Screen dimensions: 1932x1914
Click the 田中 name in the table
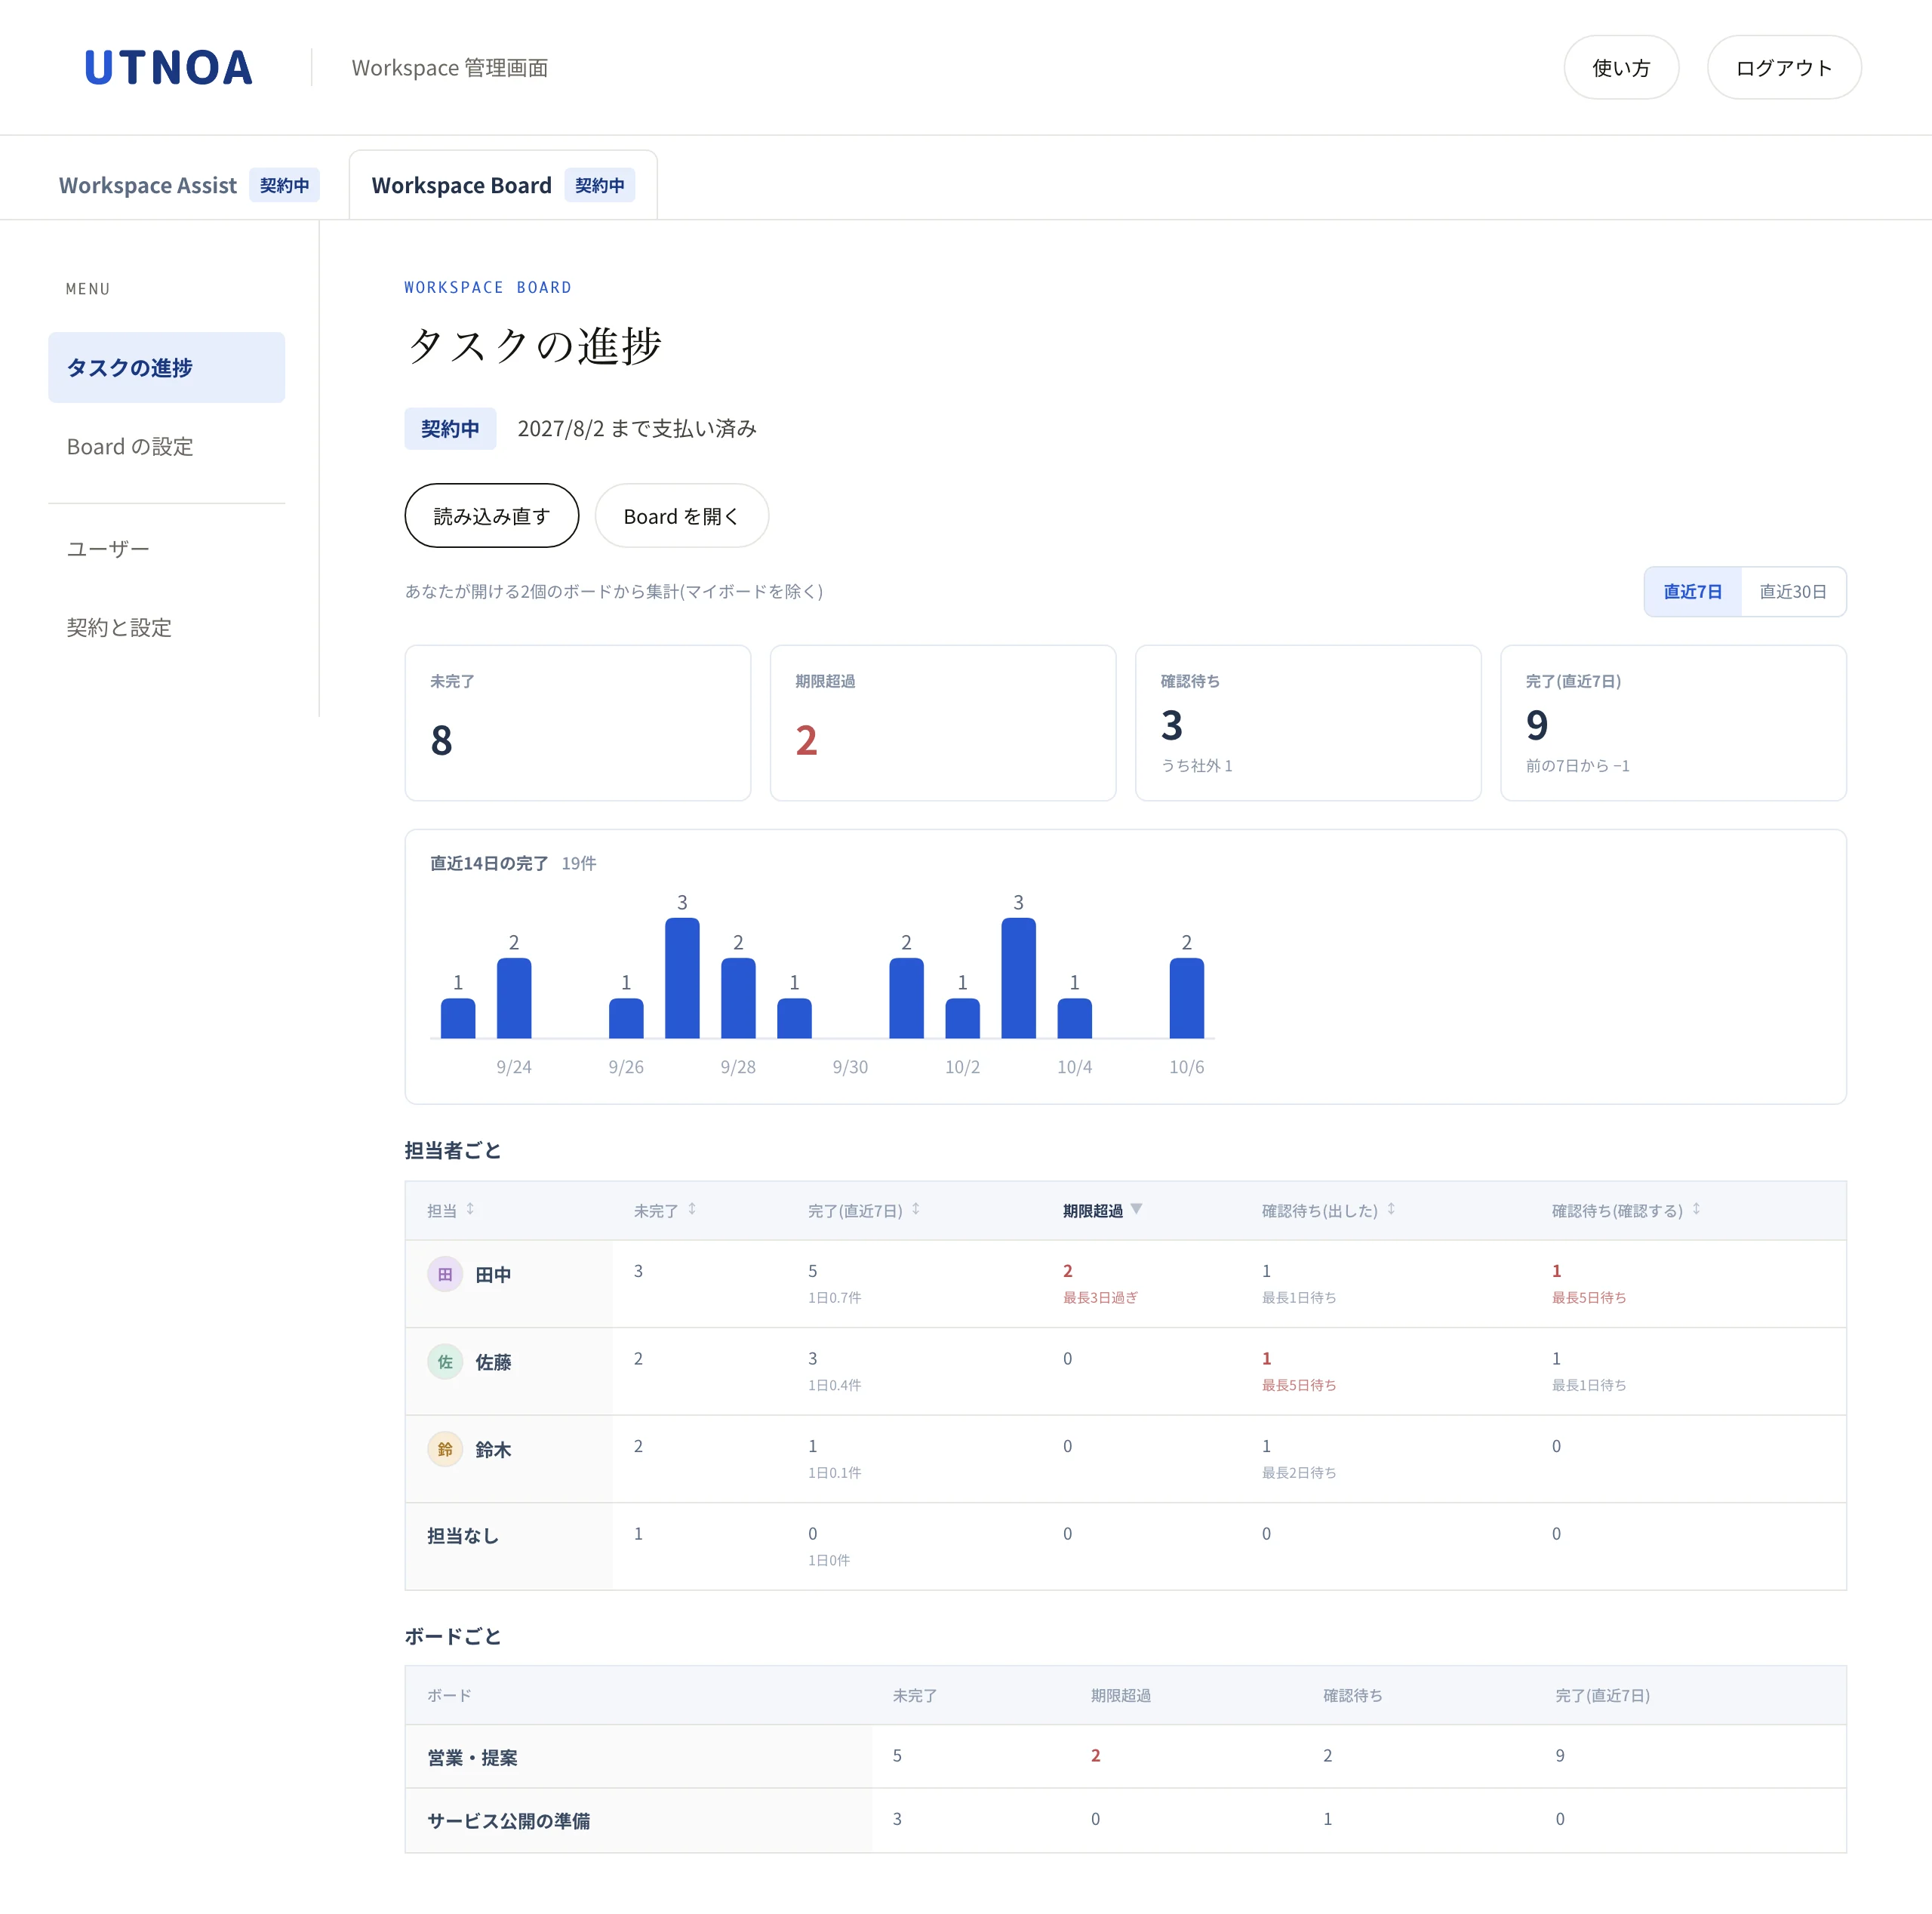[493, 1275]
